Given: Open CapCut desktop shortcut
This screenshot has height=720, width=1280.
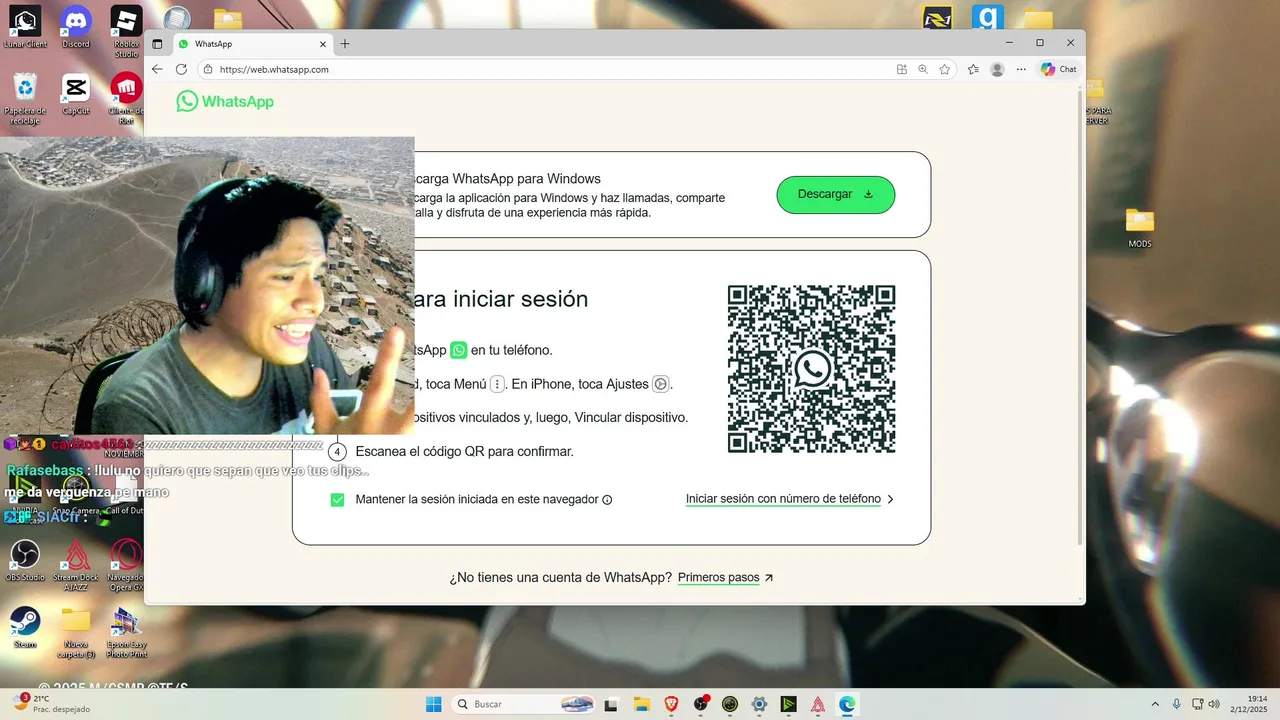Looking at the screenshot, I should (76, 95).
